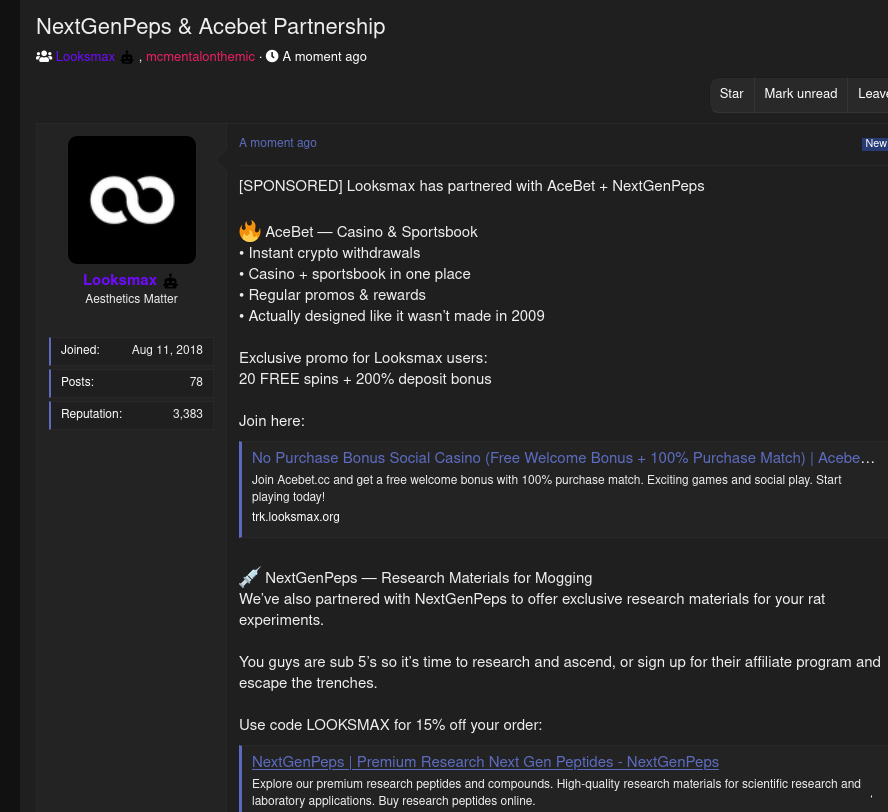Click the trk.looksmax.org link domain

pos(296,516)
